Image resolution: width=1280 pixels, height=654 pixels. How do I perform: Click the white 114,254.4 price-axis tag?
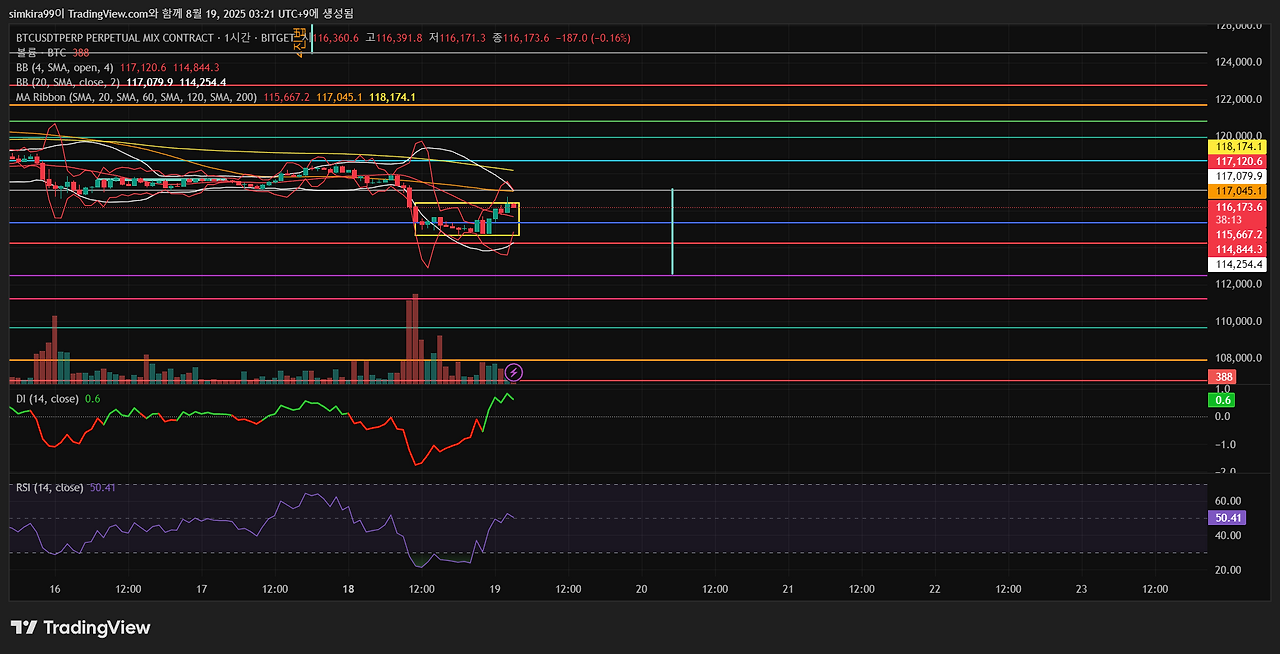[x=1239, y=264]
